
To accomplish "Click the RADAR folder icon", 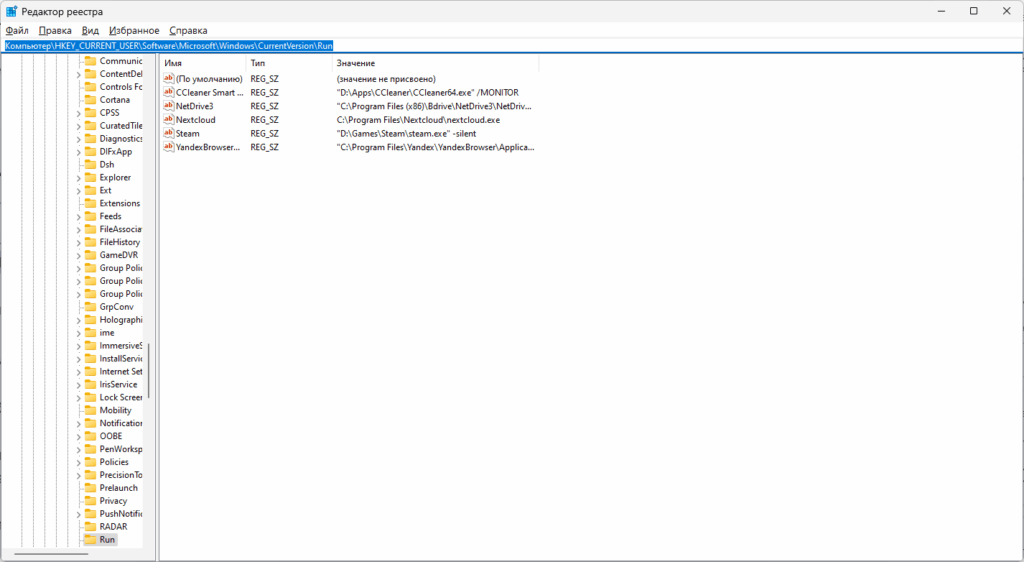I will (x=90, y=527).
